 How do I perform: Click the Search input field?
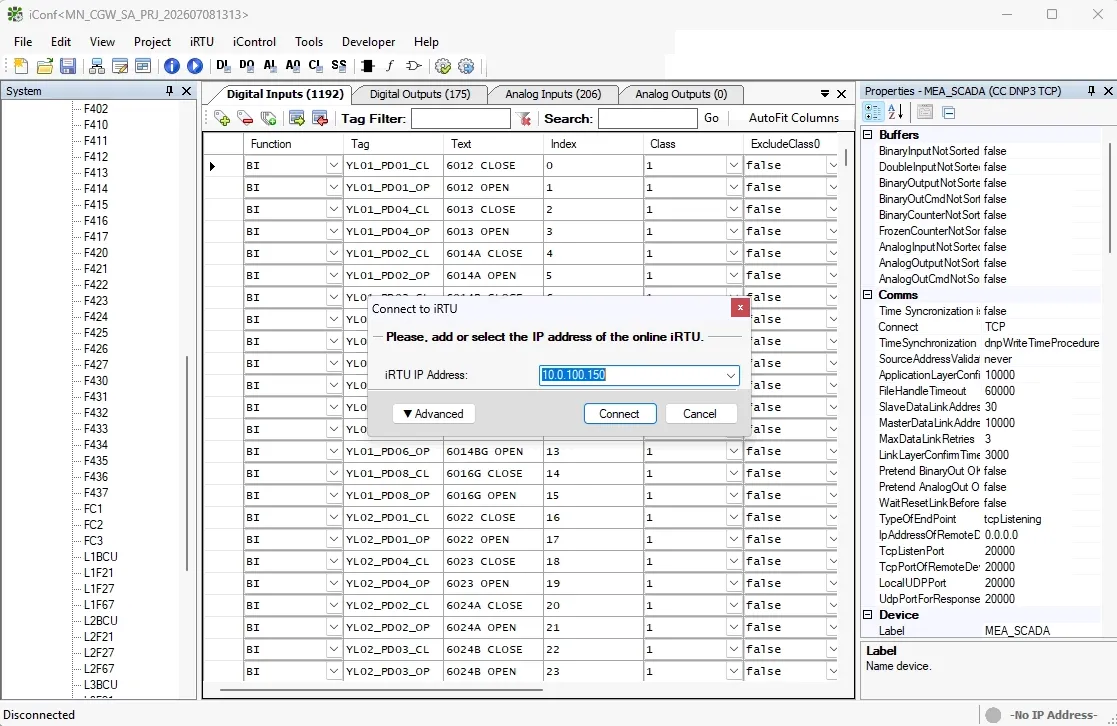(x=647, y=118)
